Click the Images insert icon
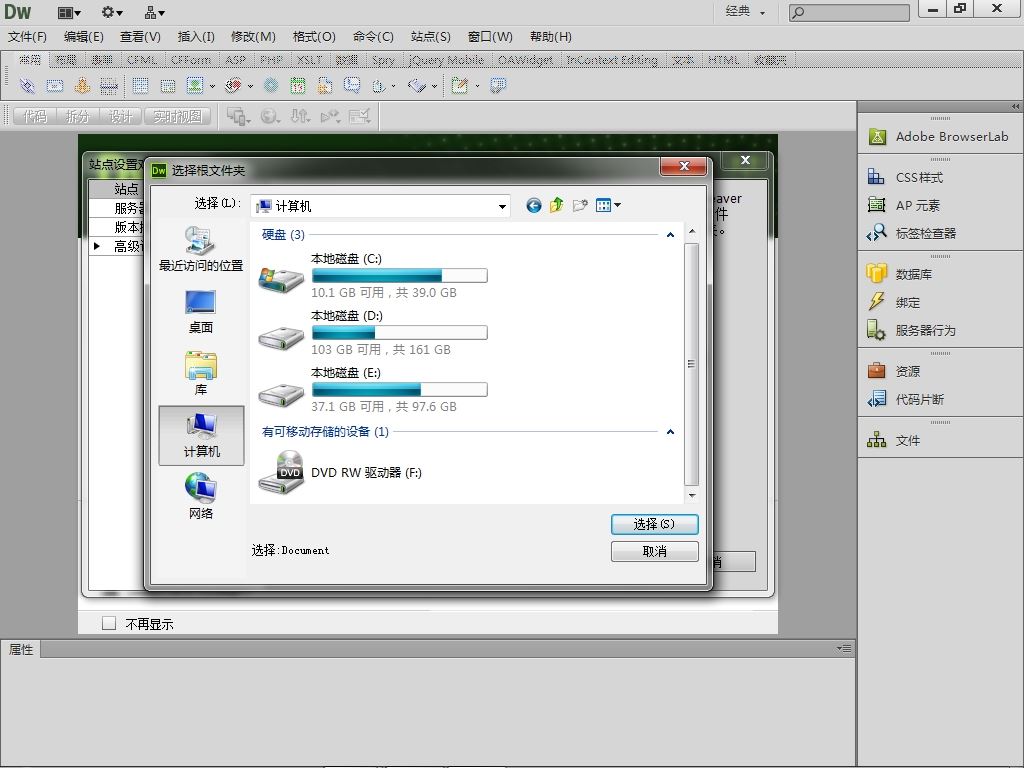This screenshot has width=1024, height=768. 195,86
